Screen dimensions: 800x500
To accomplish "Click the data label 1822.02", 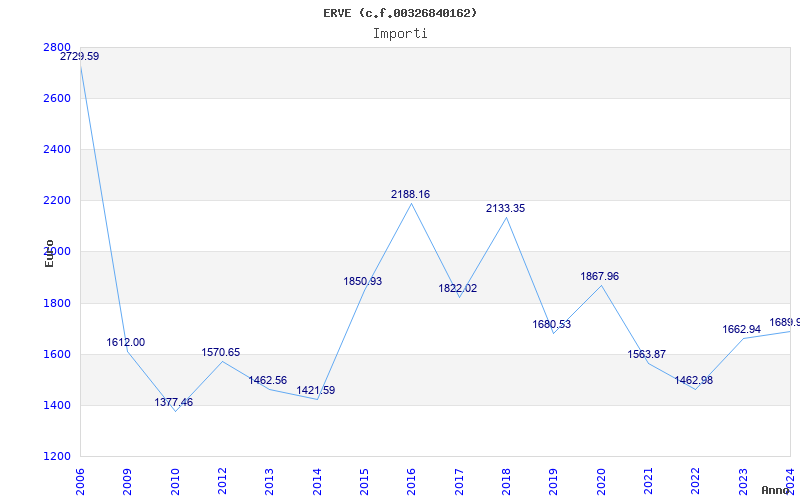I will [458, 288].
